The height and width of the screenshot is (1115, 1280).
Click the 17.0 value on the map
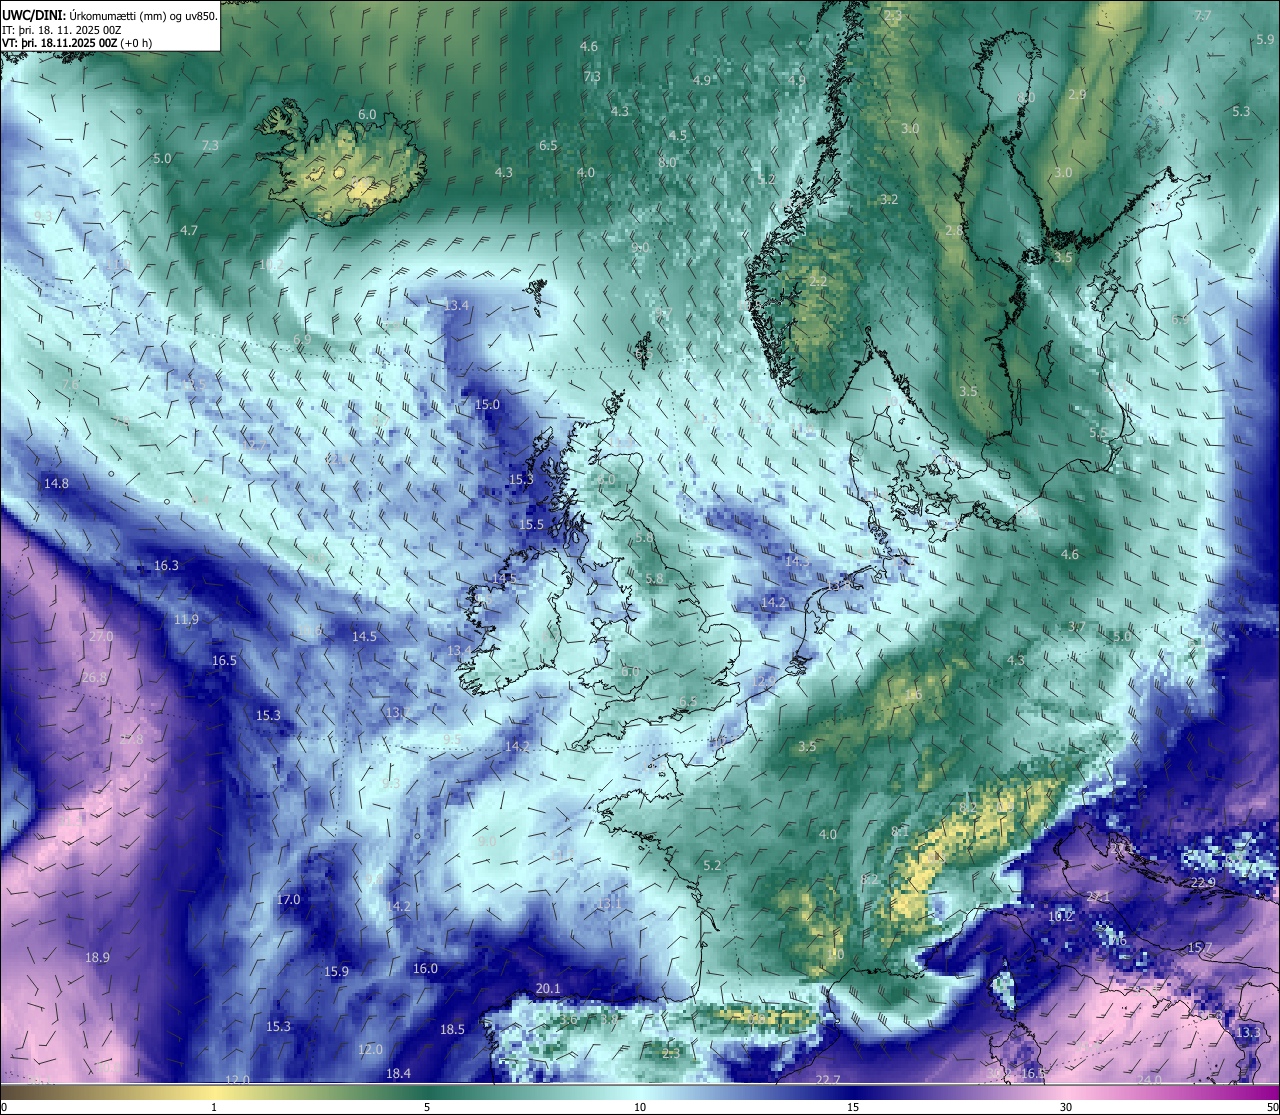point(288,899)
